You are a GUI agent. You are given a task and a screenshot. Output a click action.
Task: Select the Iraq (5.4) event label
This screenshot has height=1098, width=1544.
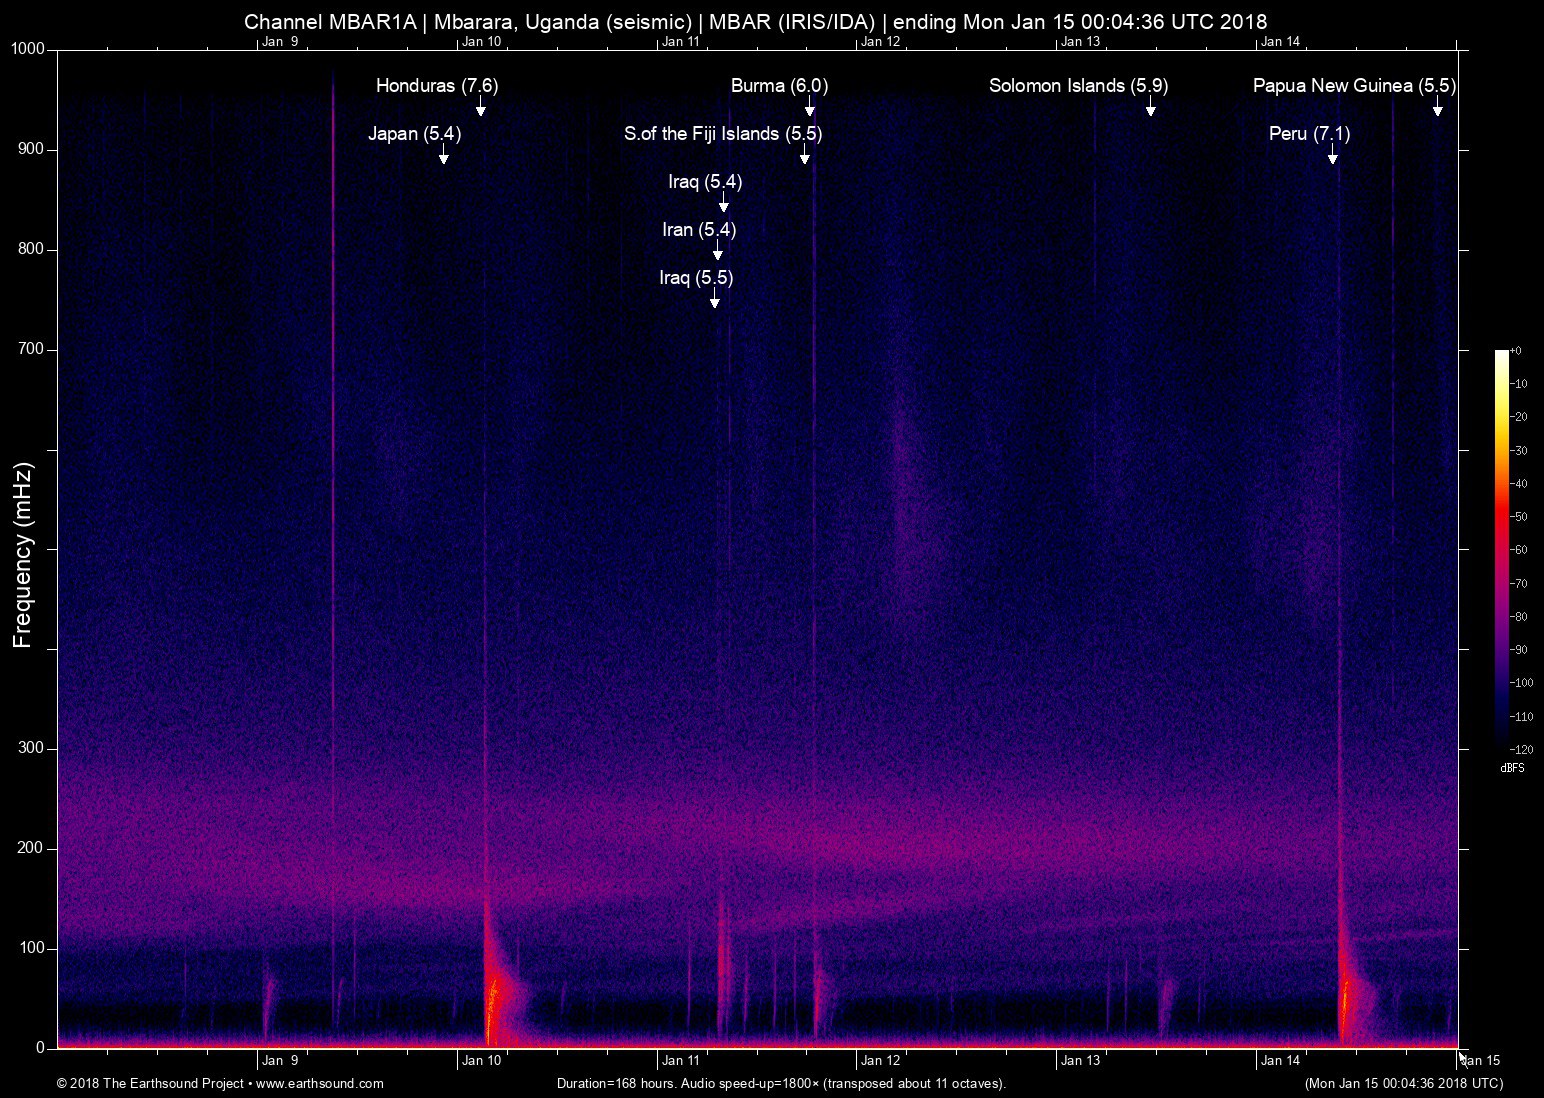tap(705, 182)
